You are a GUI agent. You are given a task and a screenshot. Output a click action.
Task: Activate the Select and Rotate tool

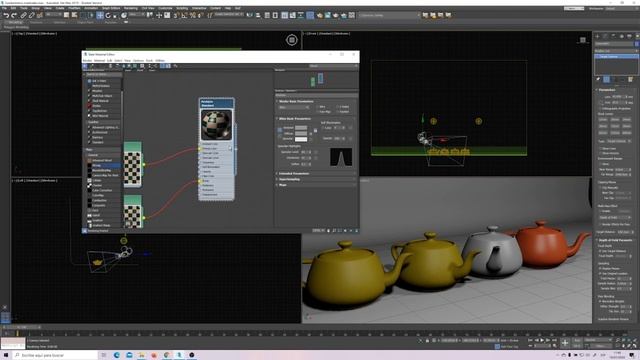click(108, 16)
